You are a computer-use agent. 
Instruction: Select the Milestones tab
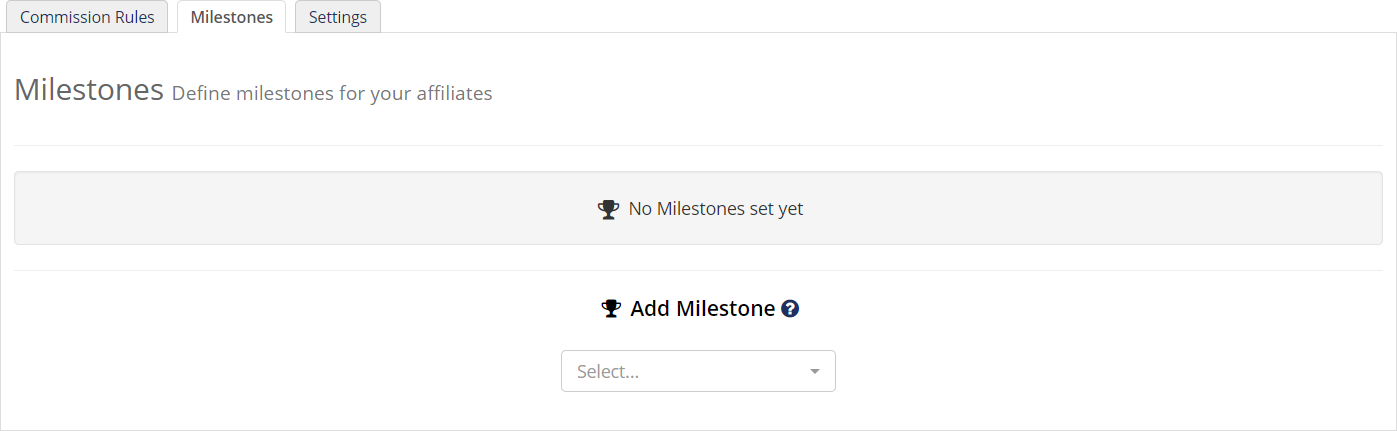(x=231, y=17)
